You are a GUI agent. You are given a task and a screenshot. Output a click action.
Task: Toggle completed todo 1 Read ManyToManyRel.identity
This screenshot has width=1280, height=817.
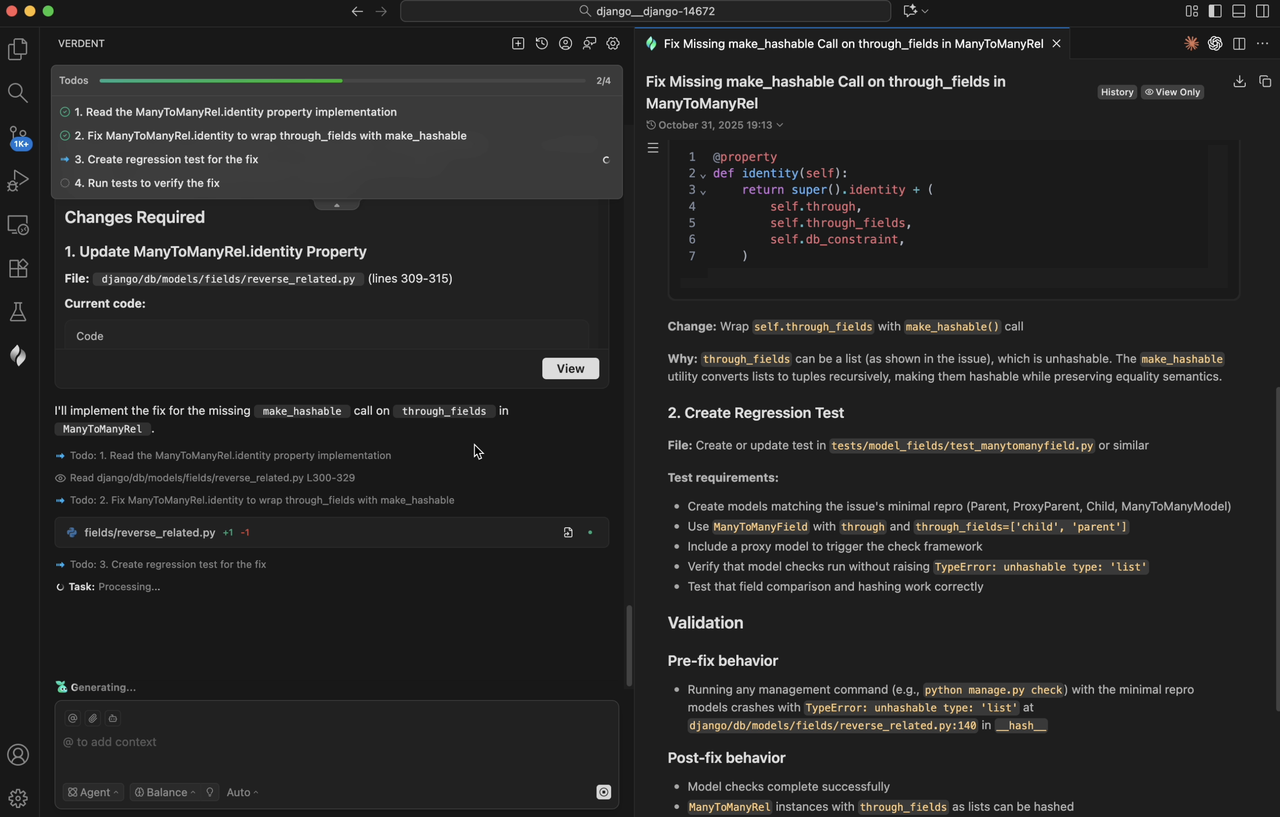click(x=65, y=112)
